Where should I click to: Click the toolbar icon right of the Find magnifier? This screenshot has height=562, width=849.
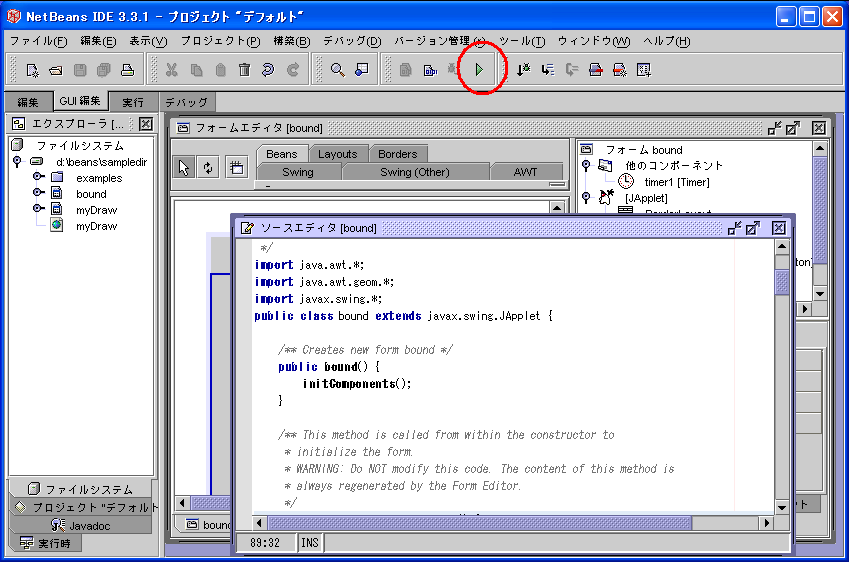(x=362, y=70)
